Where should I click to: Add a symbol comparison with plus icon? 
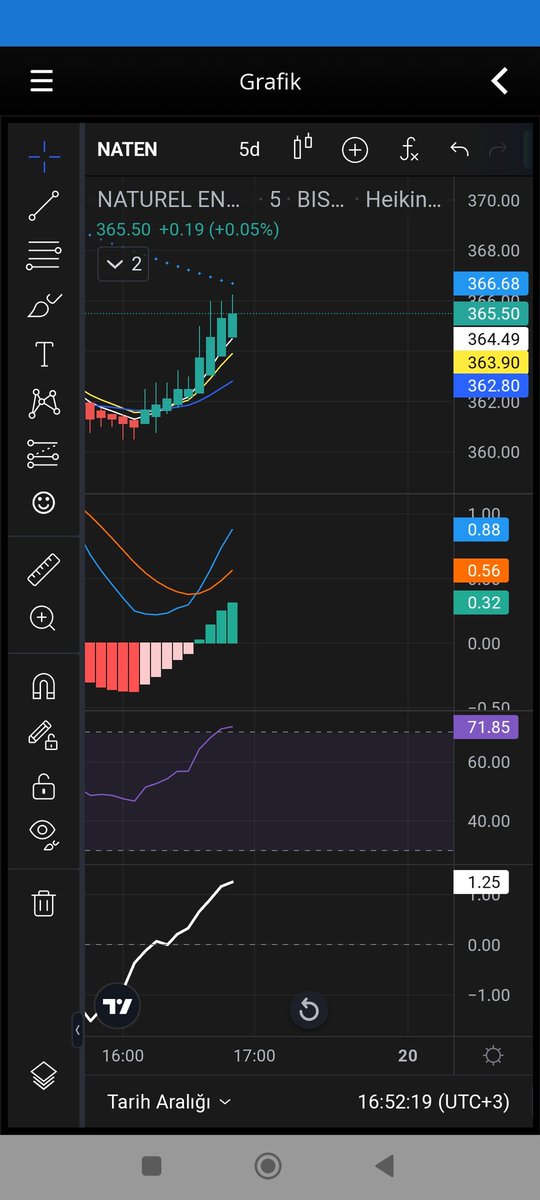click(x=355, y=150)
